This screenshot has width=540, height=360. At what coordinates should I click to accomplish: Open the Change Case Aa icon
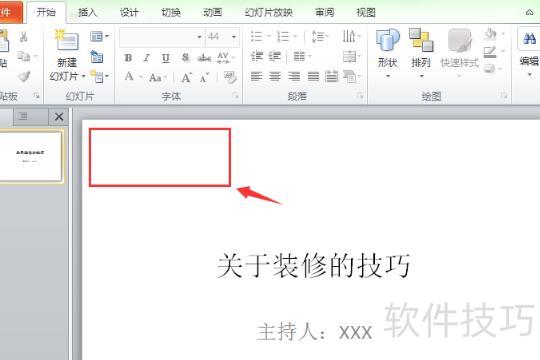(x=155, y=78)
